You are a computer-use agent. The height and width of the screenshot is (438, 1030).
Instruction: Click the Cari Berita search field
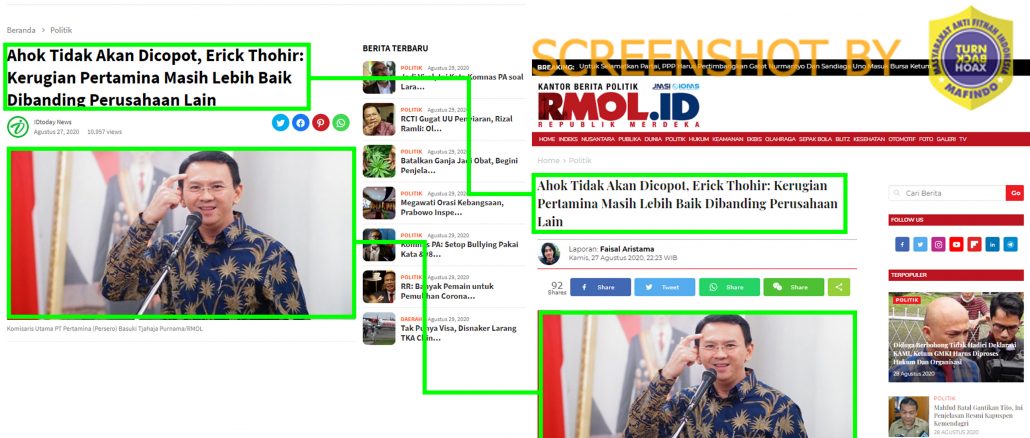[x=947, y=193]
